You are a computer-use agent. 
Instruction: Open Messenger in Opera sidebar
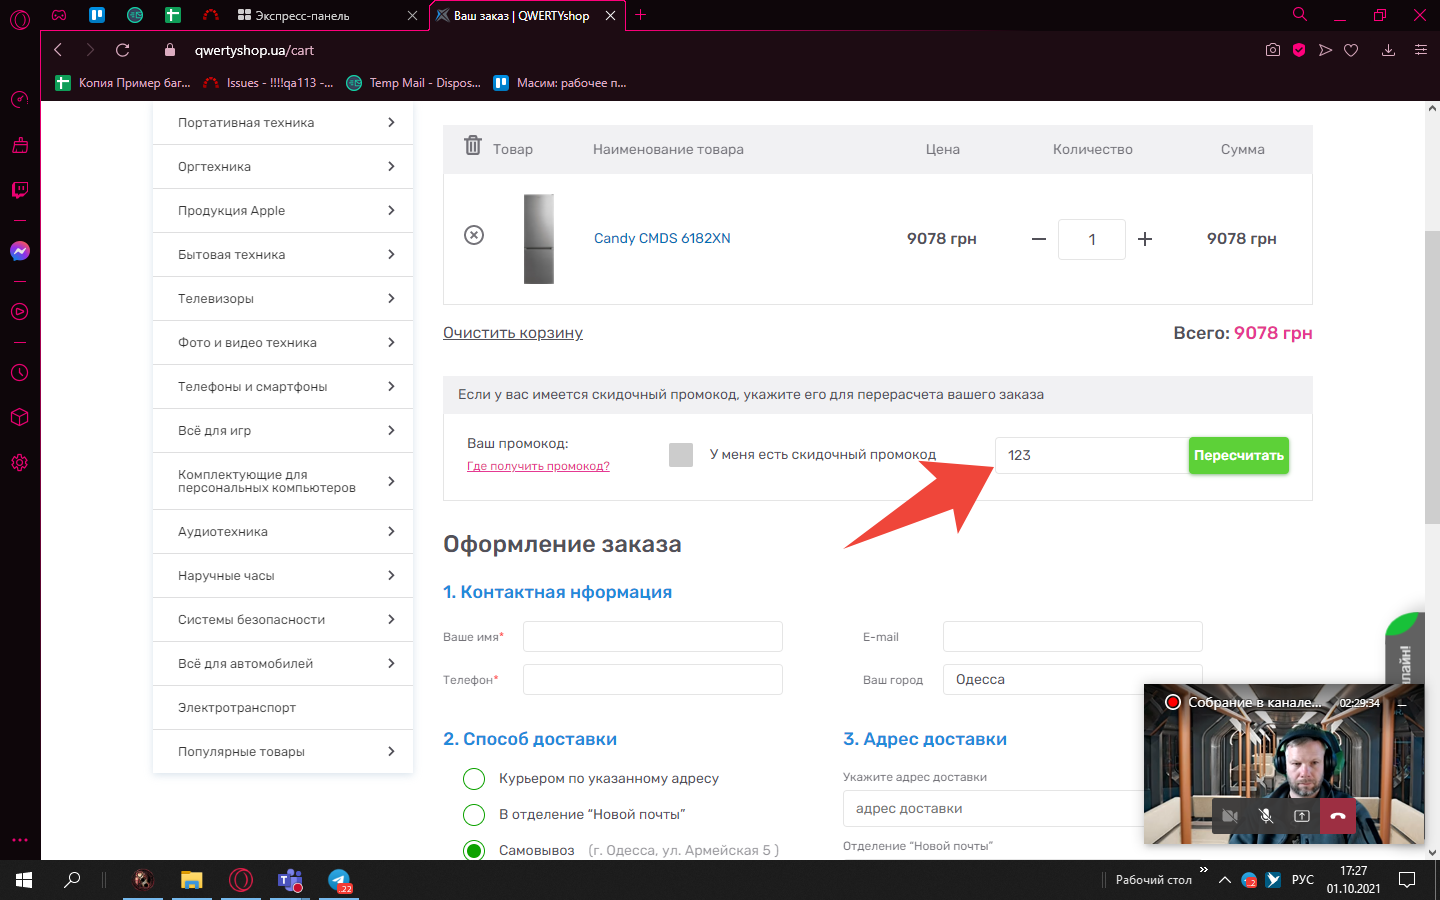20,251
